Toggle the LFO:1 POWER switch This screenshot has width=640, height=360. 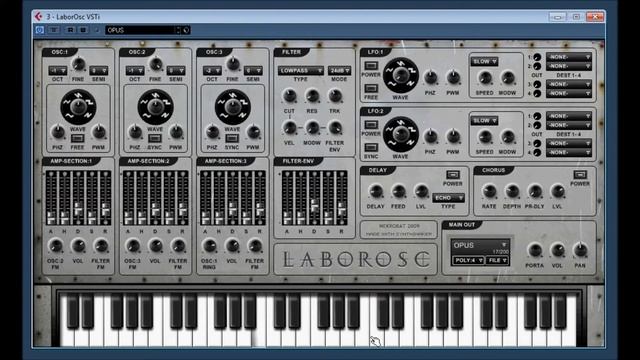(371, 66)
